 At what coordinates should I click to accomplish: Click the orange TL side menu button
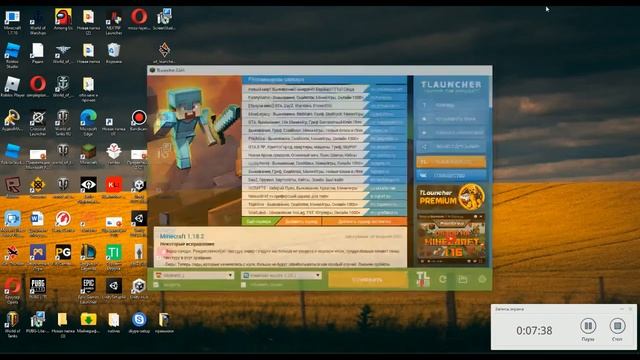click(451, 162)
